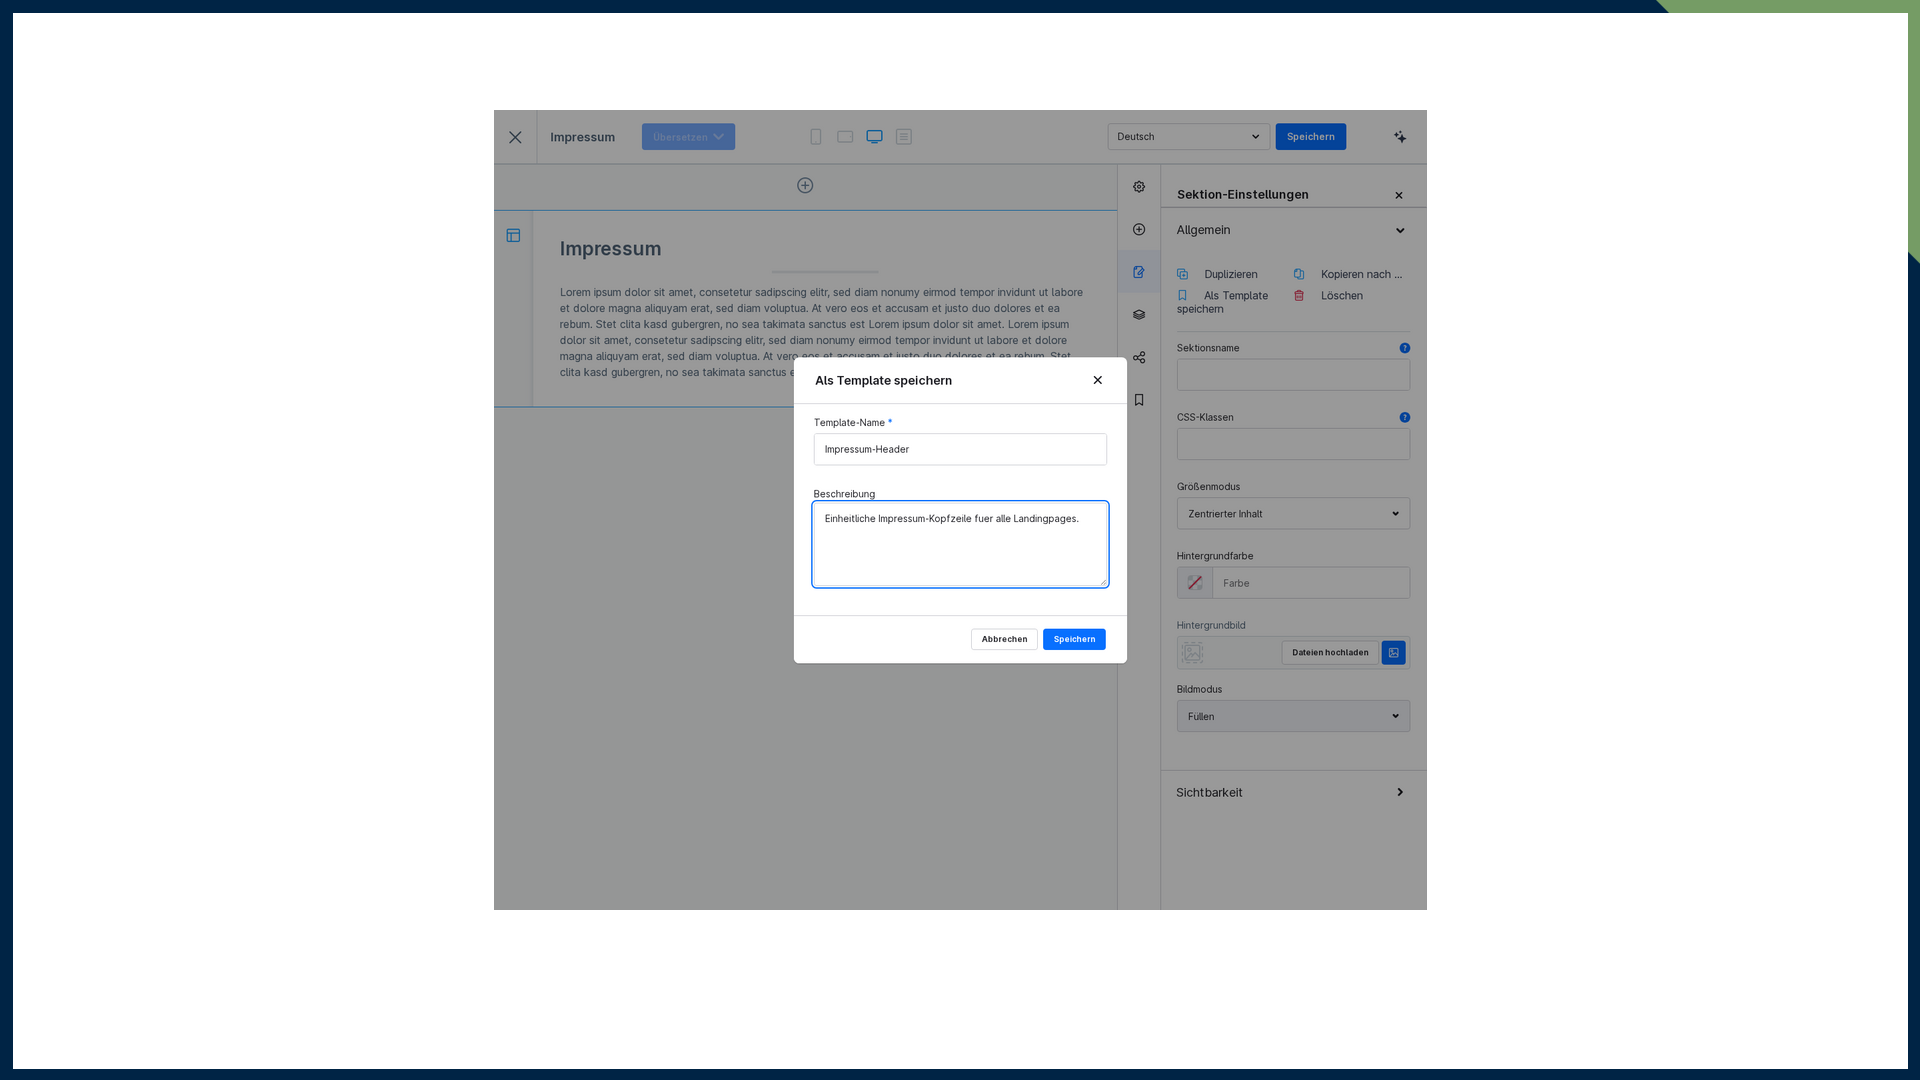Open the layers stack sidebar icon
Screen dimensions: 1920x1080
click(1139, 315)
